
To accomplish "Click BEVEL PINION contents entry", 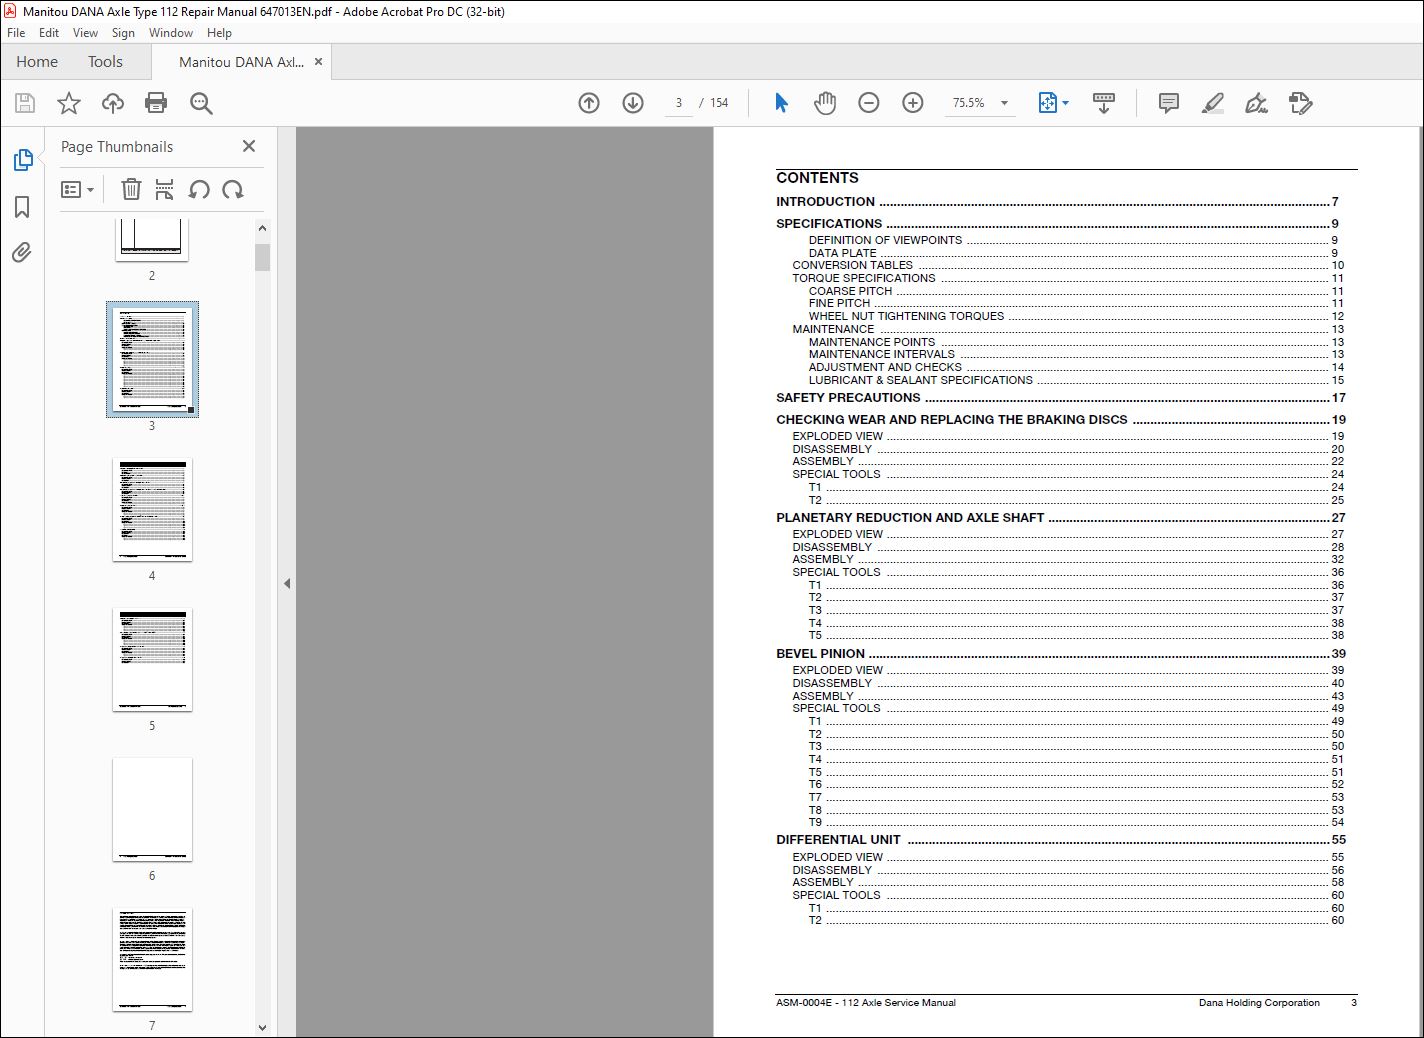I will [x=1060, y=654].
